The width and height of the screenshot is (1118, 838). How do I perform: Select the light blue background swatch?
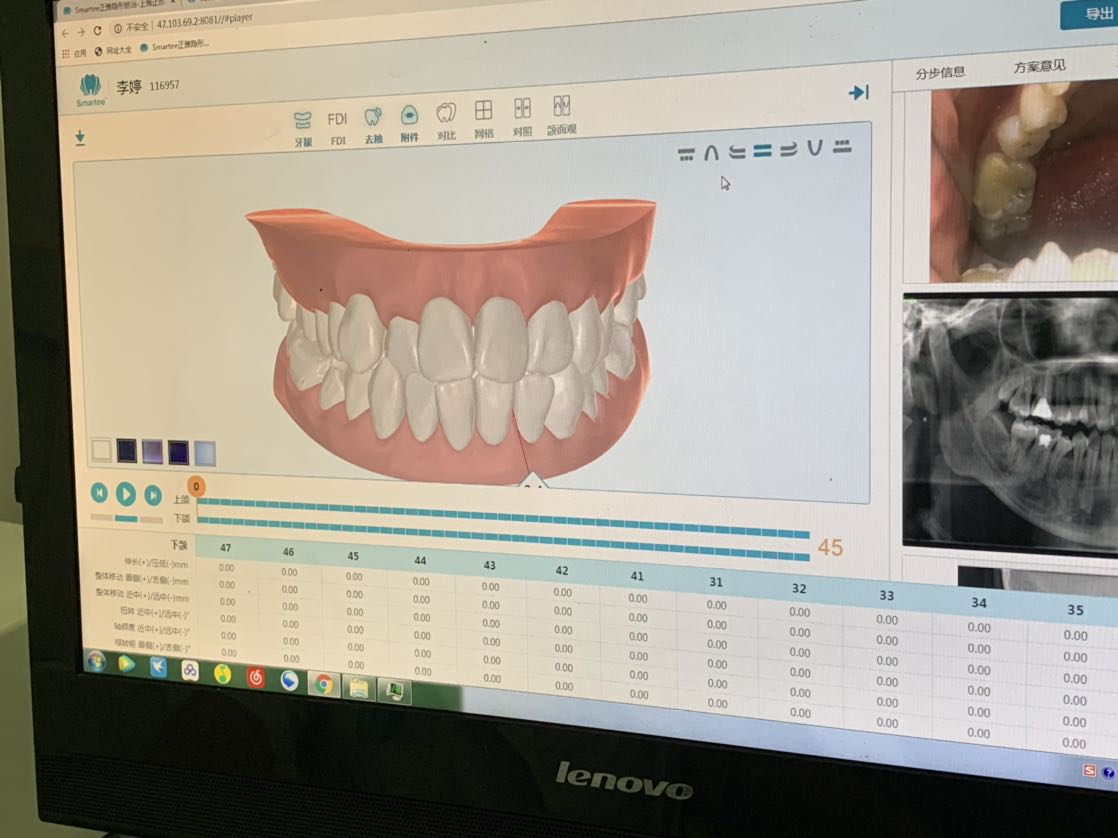[x=205, y=454]
